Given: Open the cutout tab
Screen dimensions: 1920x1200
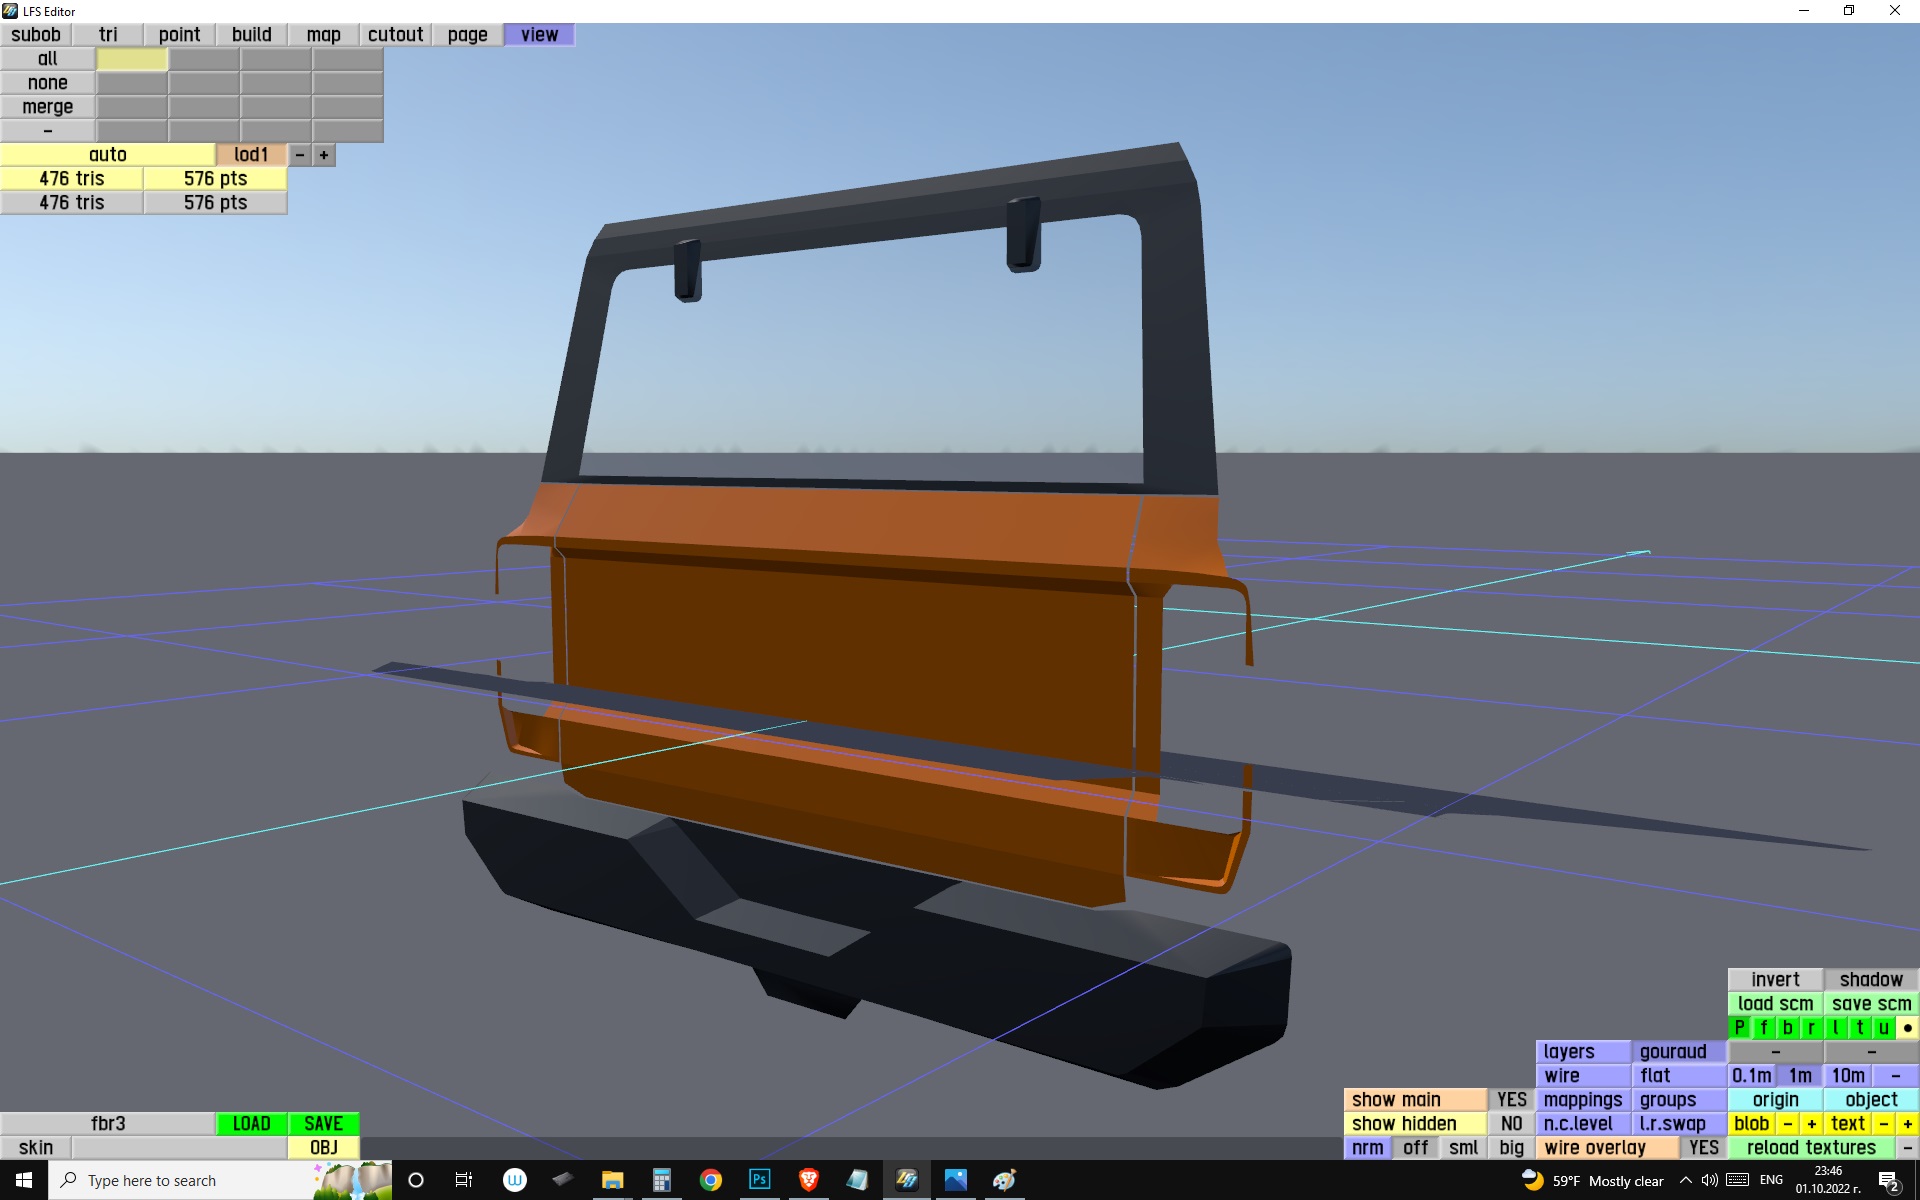Looking at the screenshot, I should 395,34.
